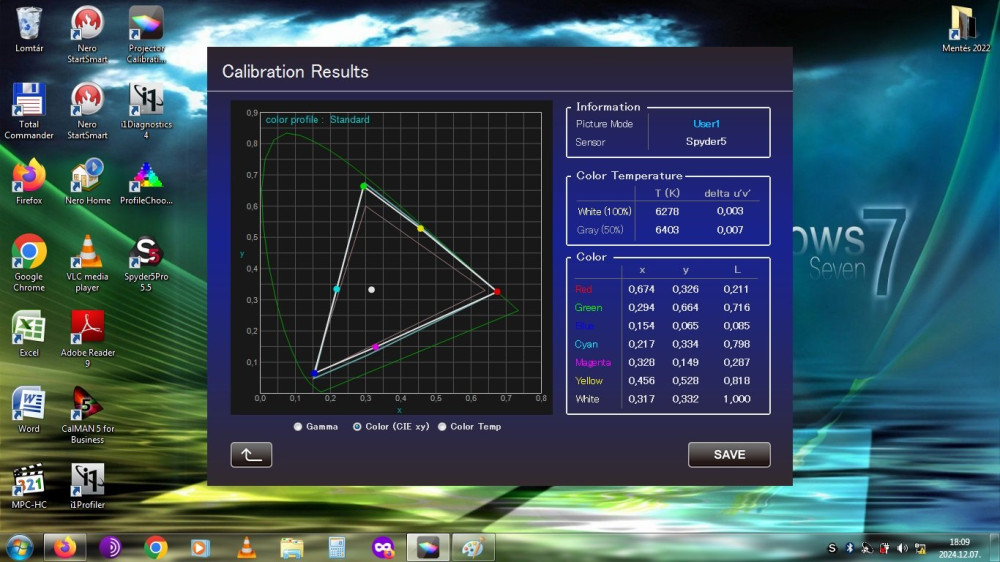Open the Paint palette icon in the taskbar
Image resolution: width=1000 pixels, height=562 pixels.
[473, 547]
